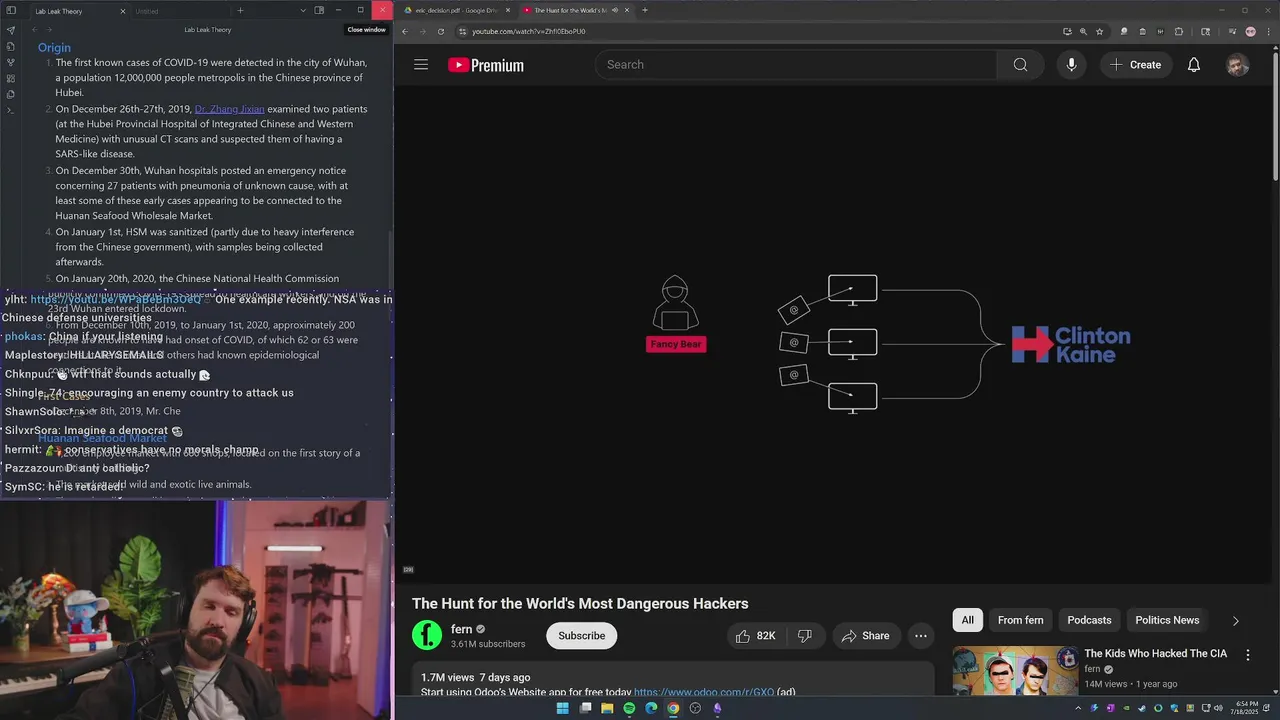Open Microsoft Edge from taskbar
The width and height of the screenshot is (1280, 720).
(651, 708)
